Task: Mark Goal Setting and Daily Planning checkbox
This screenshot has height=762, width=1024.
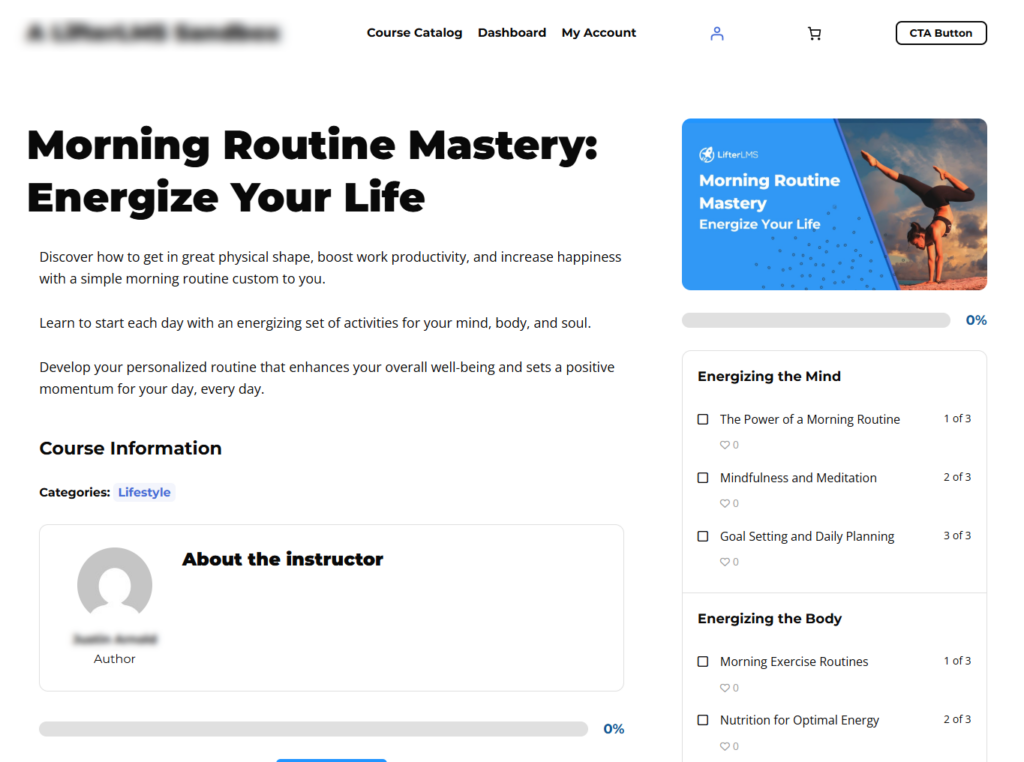Action: tap(703, 536)
